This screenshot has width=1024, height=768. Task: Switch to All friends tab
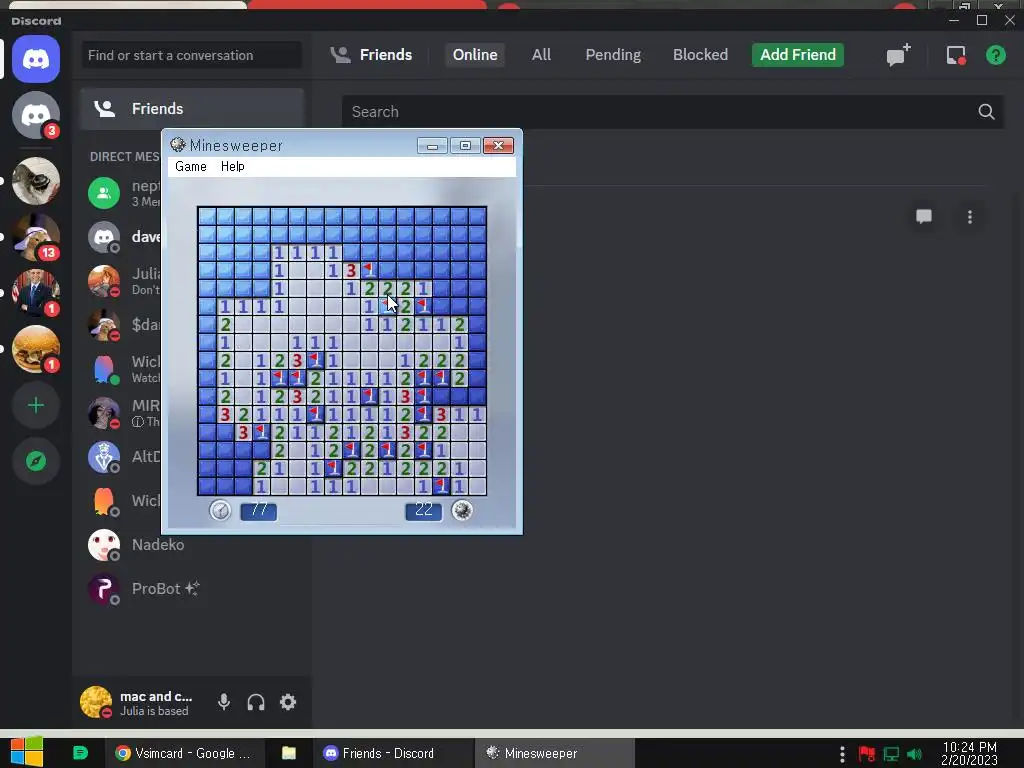541,55
